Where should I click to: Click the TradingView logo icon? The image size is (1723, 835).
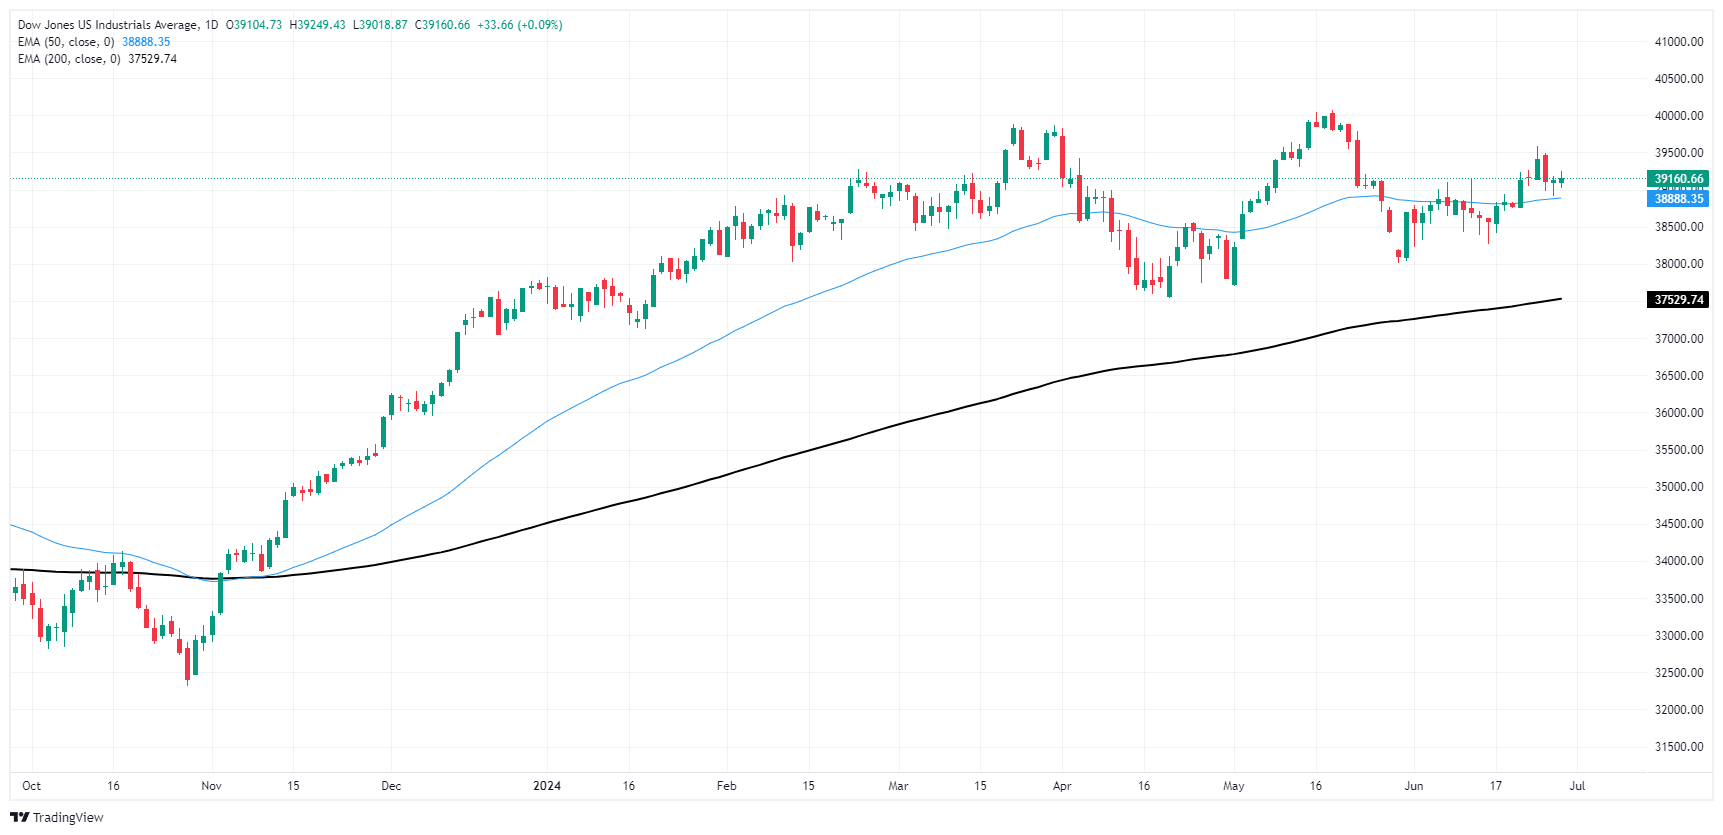(x=20, y=817)
